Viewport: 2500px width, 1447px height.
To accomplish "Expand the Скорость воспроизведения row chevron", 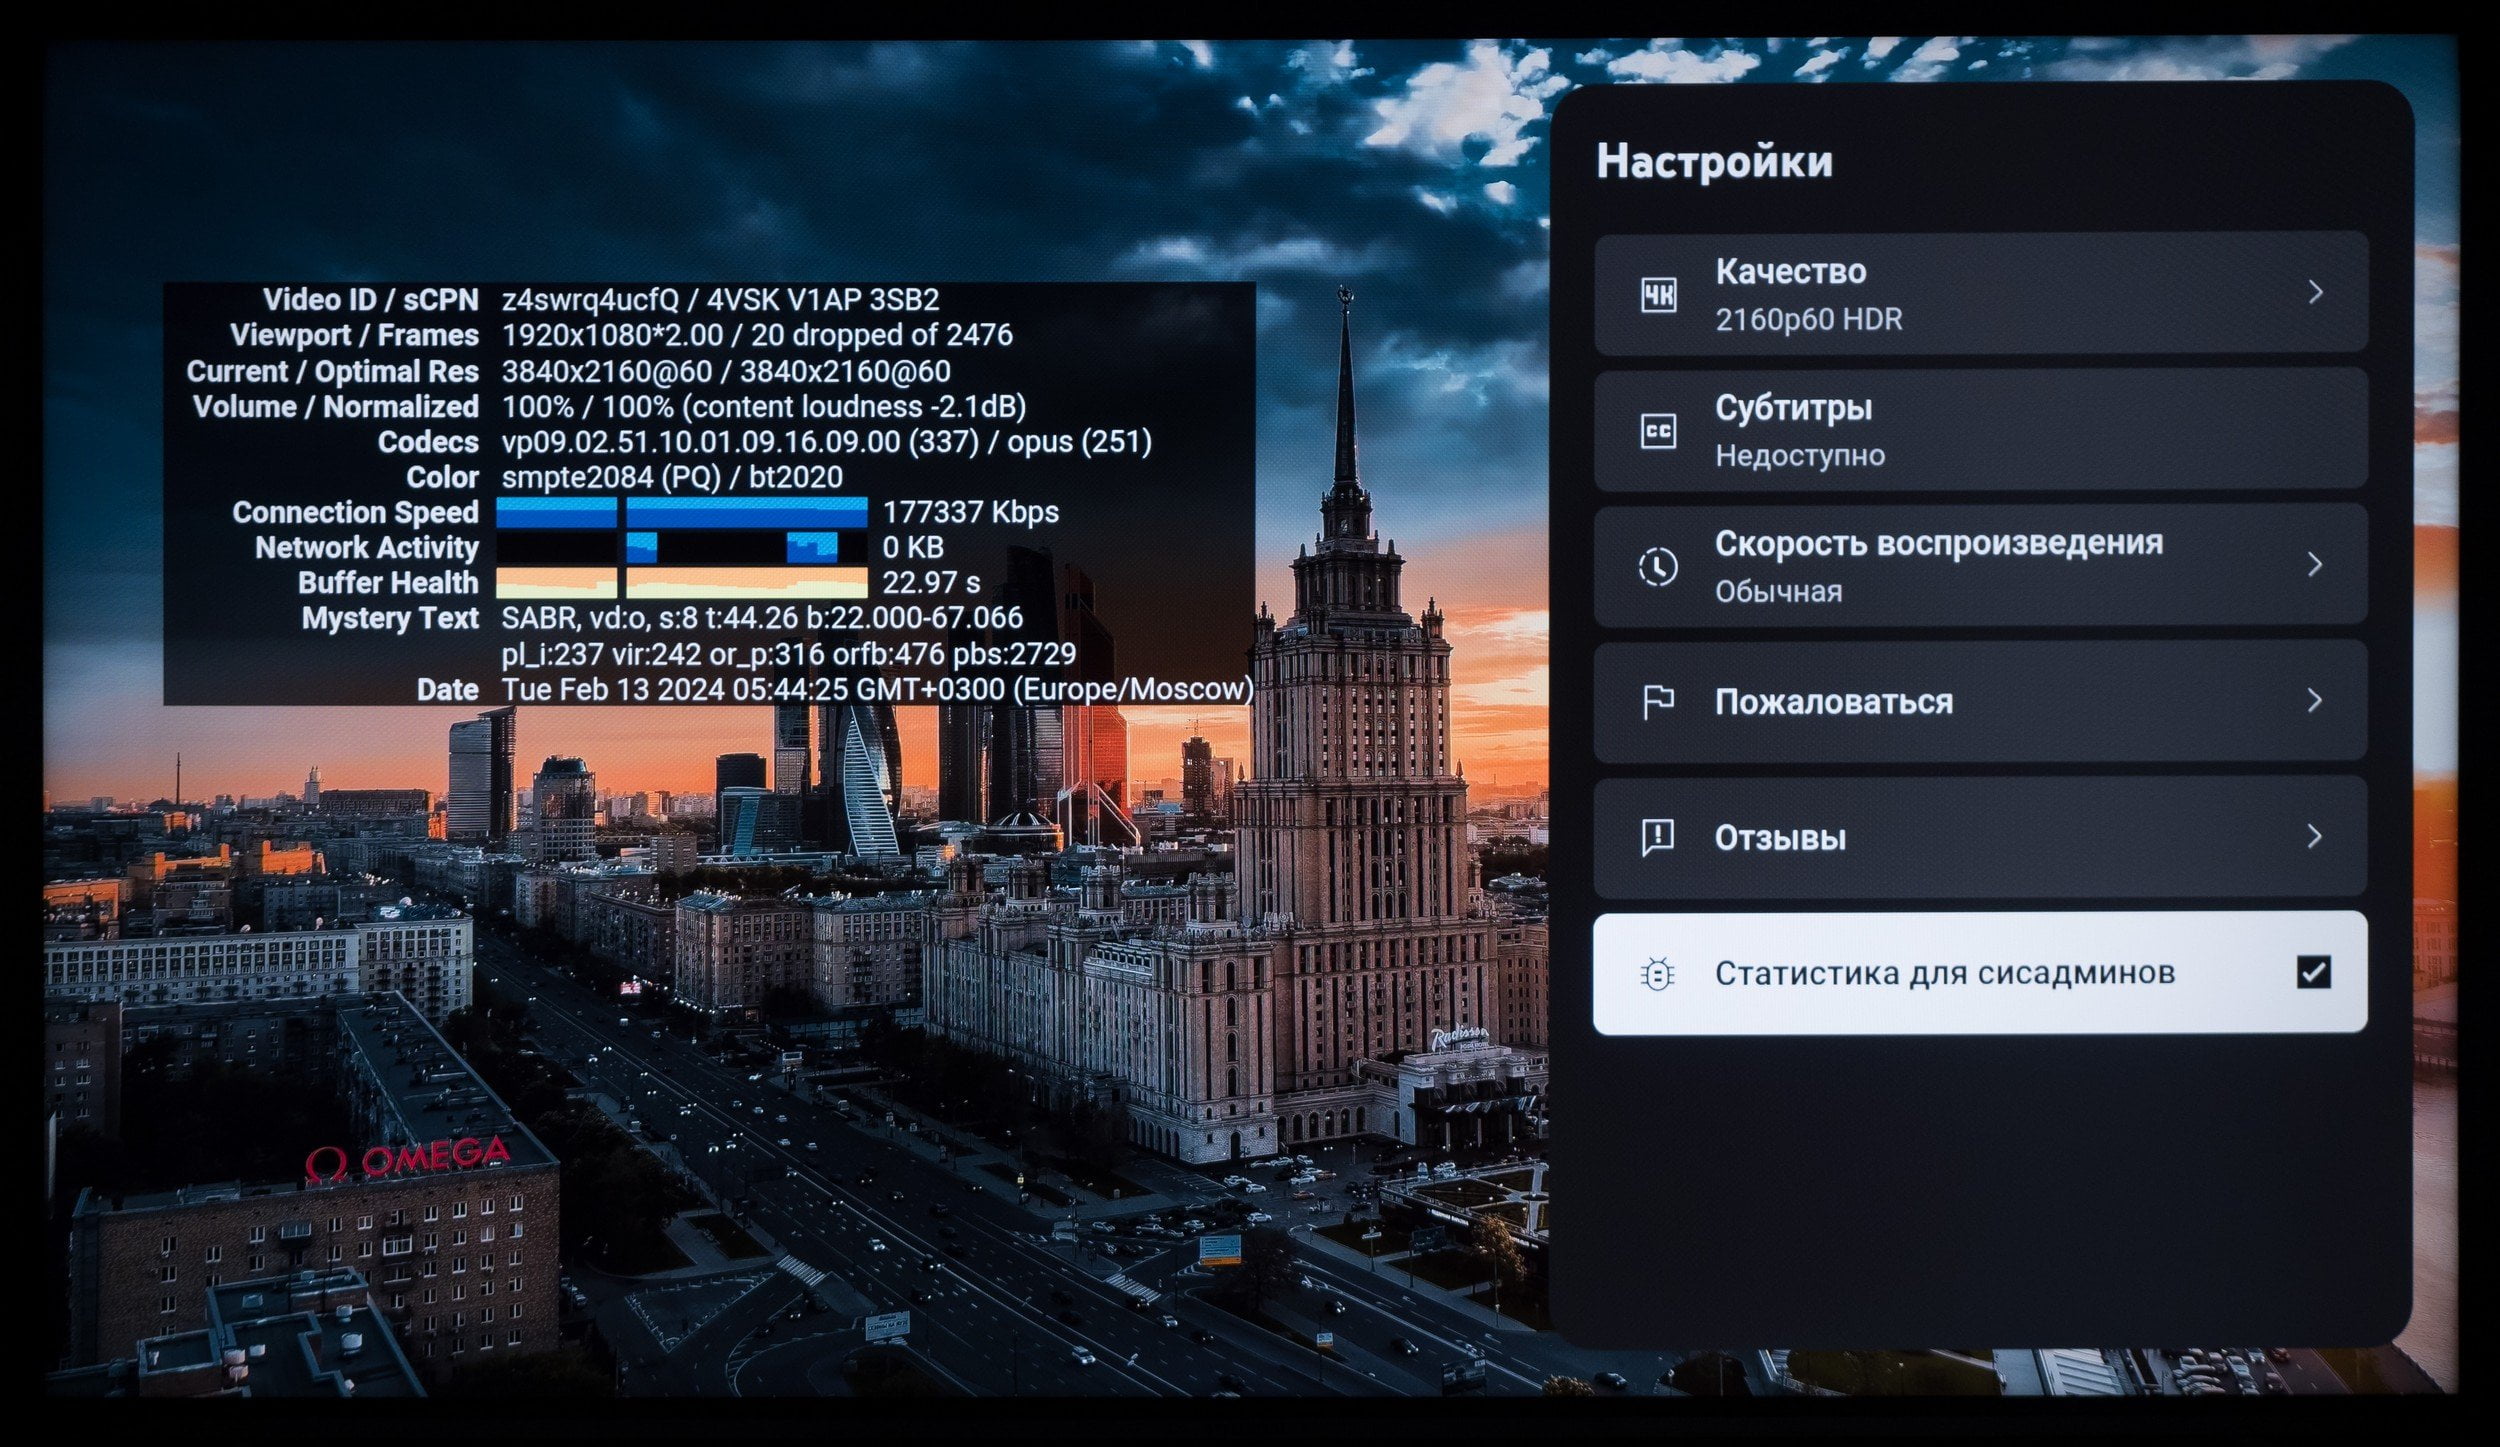I will [2315, 565].
